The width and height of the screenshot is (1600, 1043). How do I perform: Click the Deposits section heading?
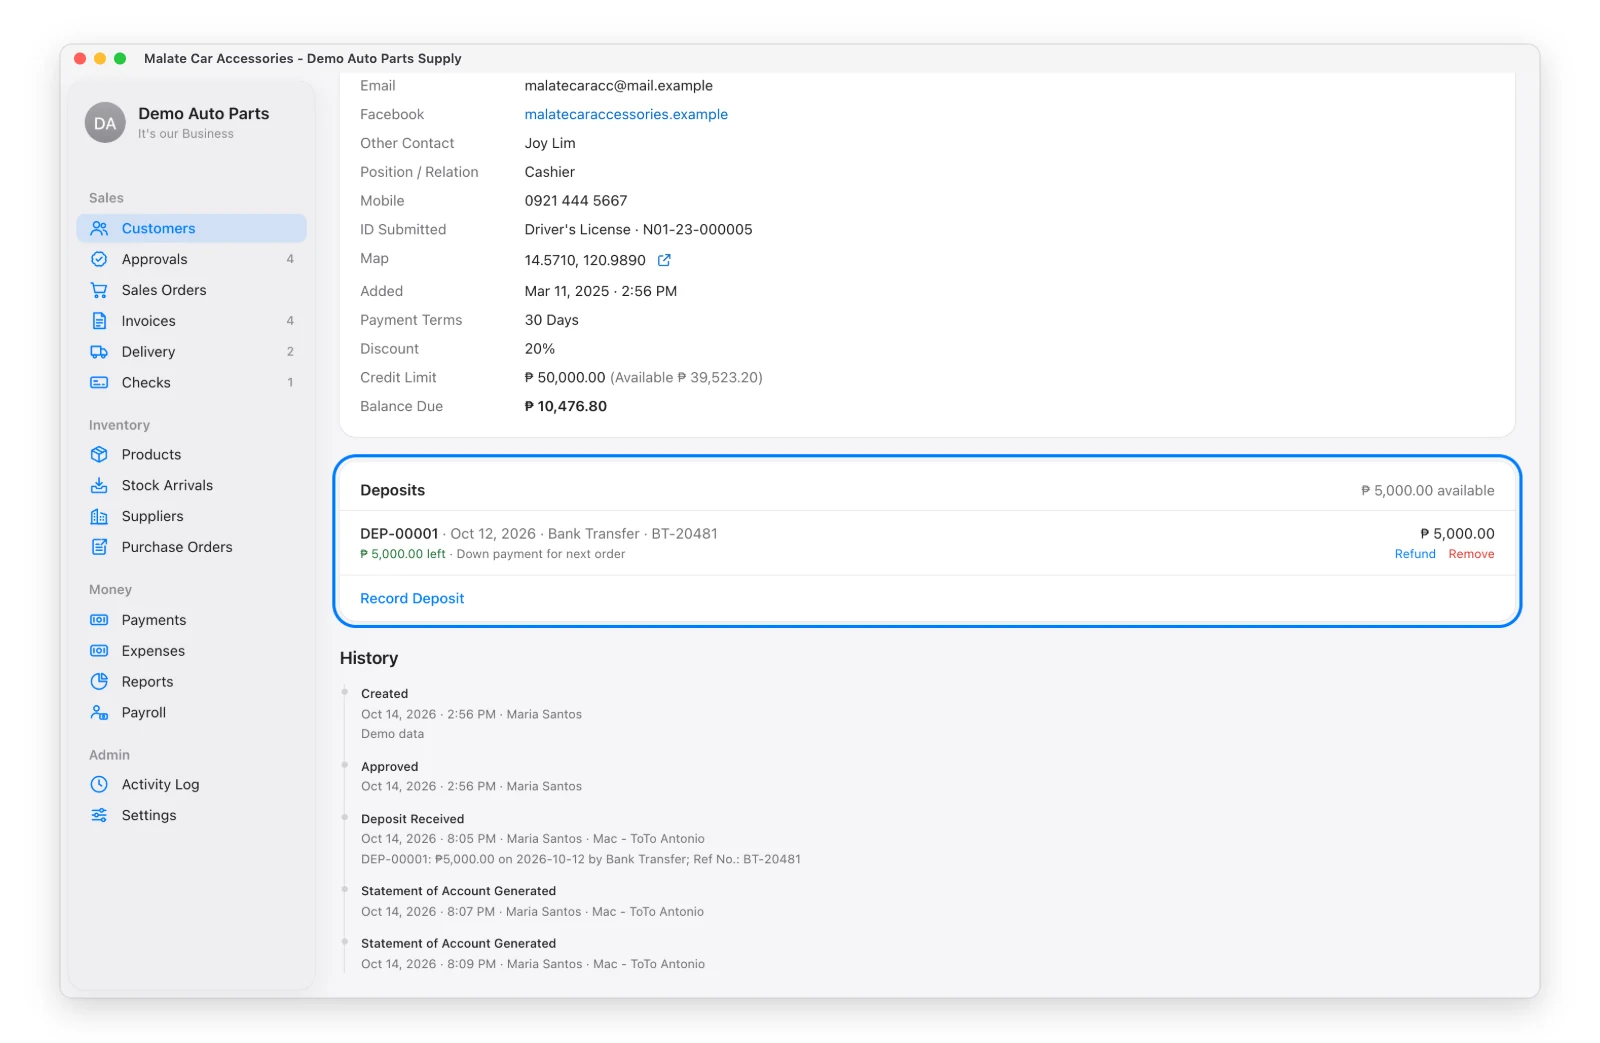click(x=393, y=490)
